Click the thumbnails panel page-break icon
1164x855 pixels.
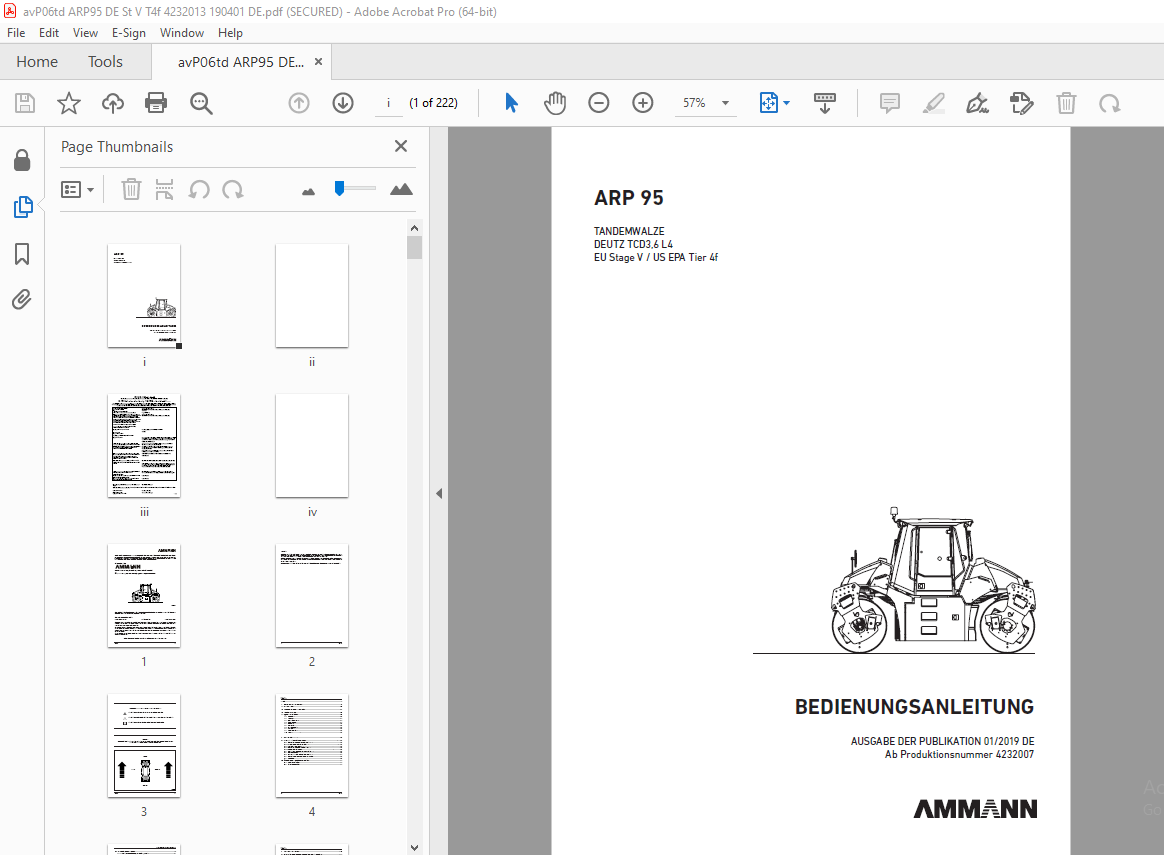[x=164, y=190]
